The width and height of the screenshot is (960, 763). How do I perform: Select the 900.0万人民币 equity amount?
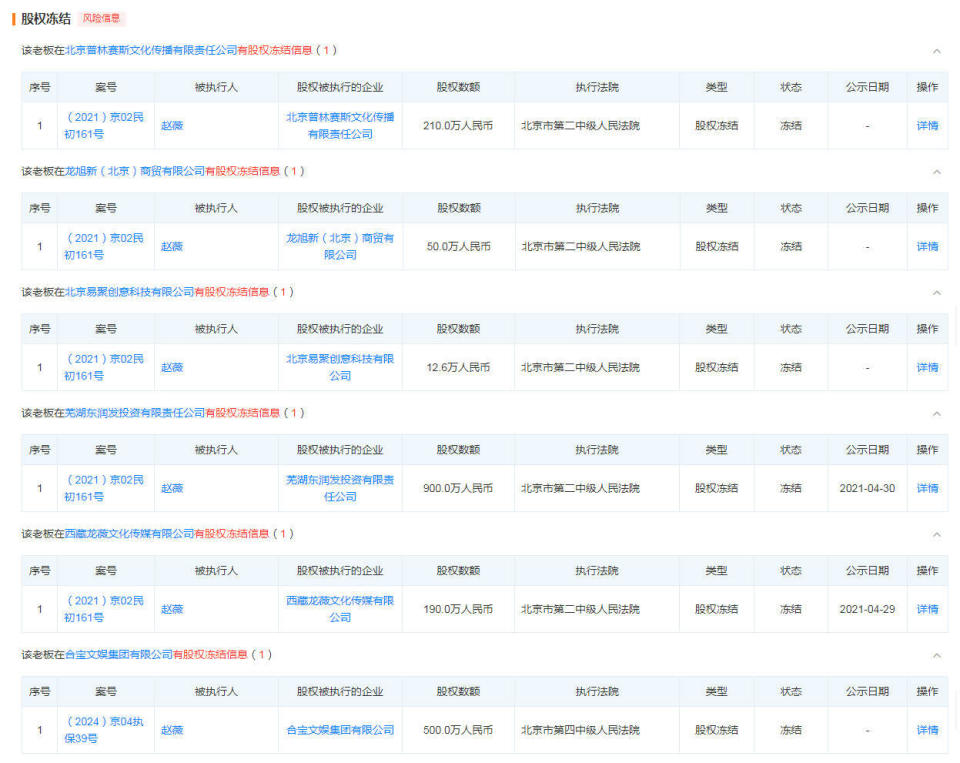[x=458, y=488]
